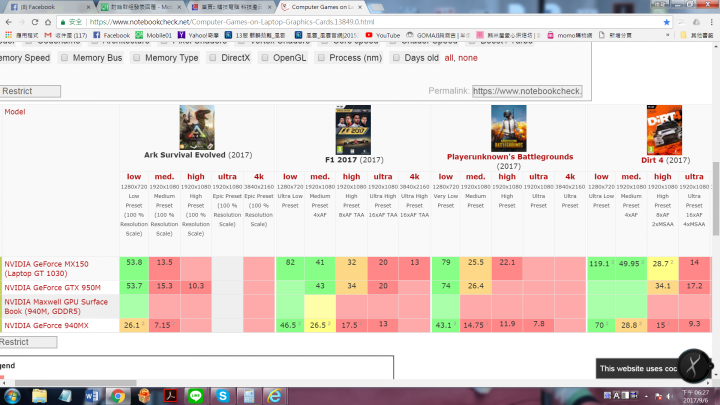Open NVIDIA GeForce 940MX link
Viewport: 720px width, 405px height.
46,325
